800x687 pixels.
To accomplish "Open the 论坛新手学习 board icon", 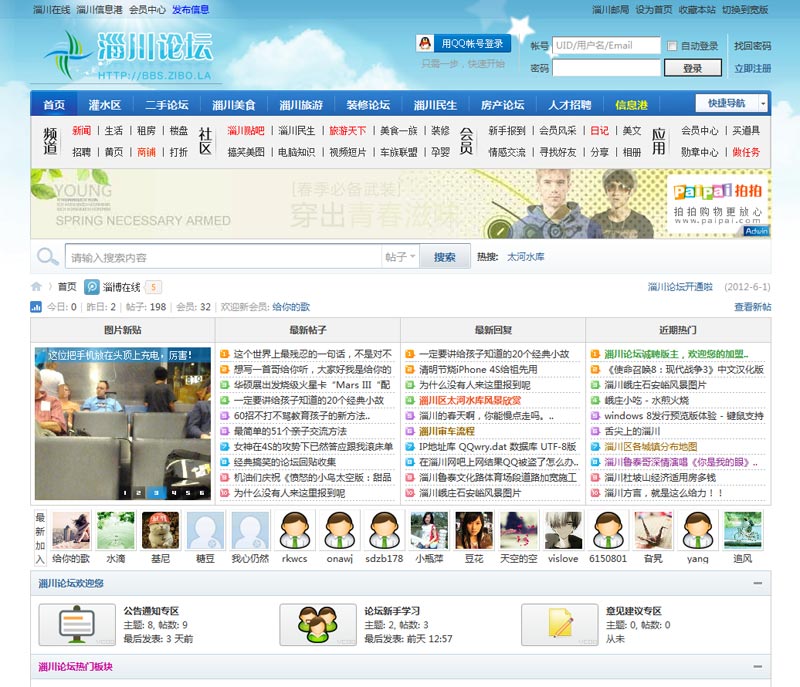I will pyautogui.click(x=318, y=625).
